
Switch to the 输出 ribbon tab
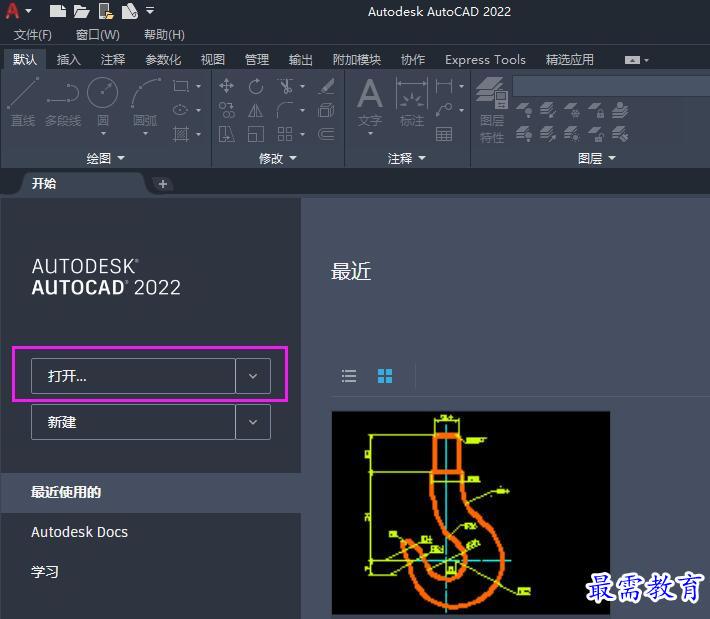click(x=301, y=59)
